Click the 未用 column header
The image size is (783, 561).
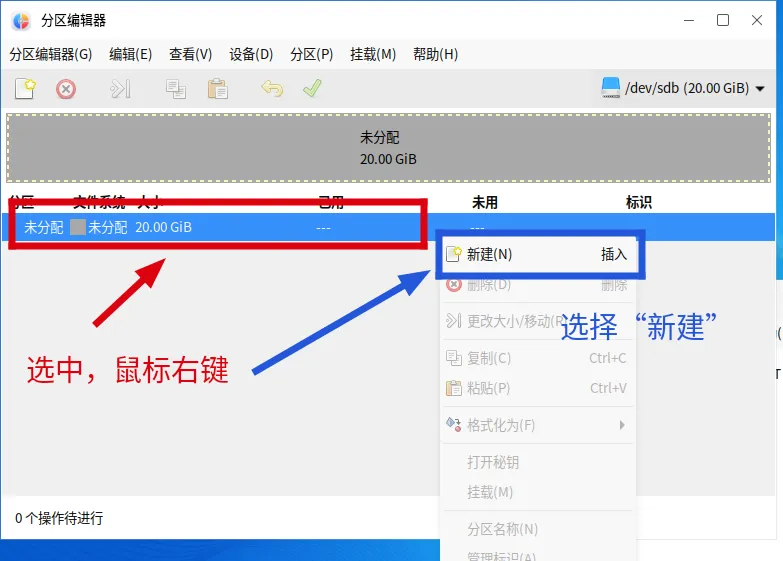[485, 202]
